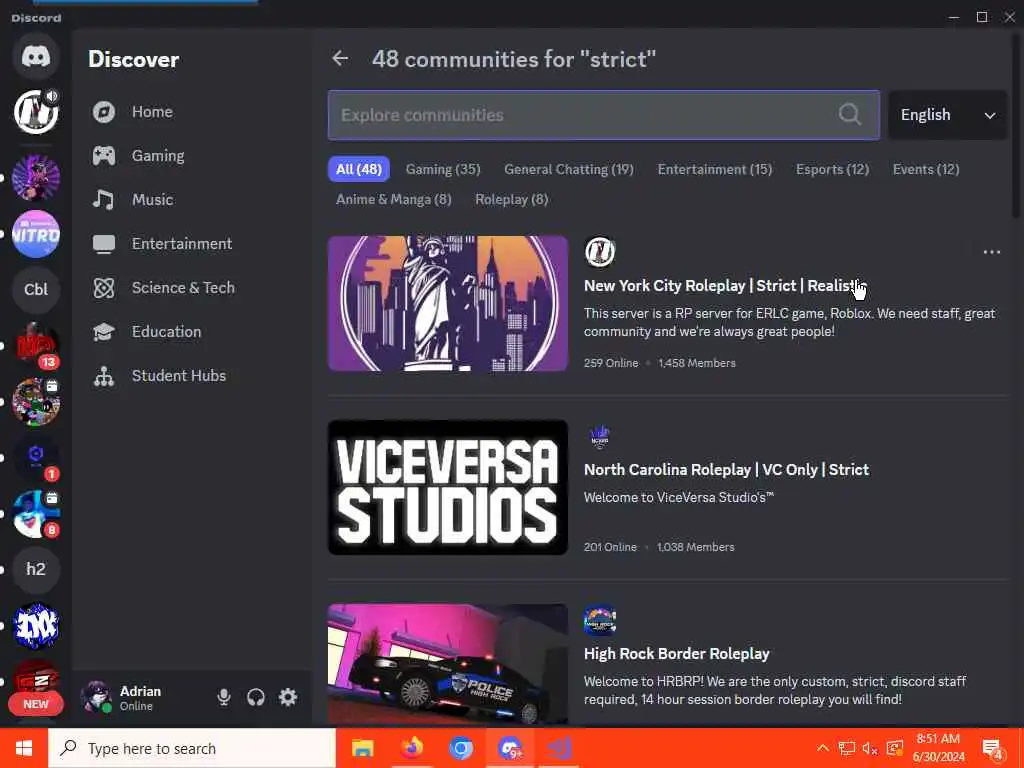Filter by Gaming (35)
The height and width of the screenshot is (768, 1024).
[443, 169]
